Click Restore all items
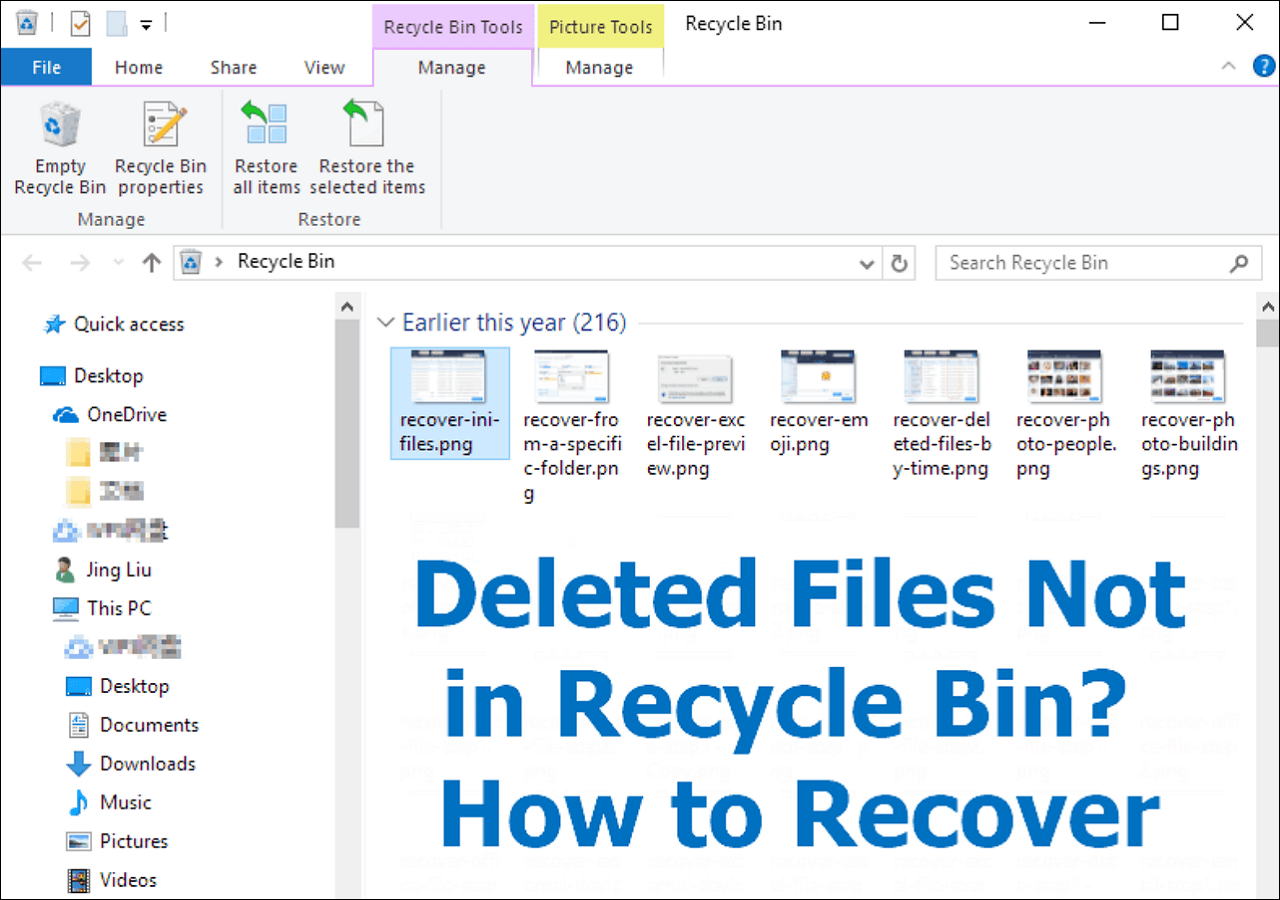 [266, 149]
